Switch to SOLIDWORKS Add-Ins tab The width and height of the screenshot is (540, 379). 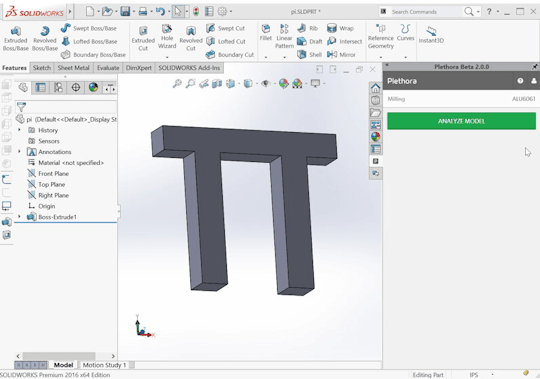[x=189, y=68]
